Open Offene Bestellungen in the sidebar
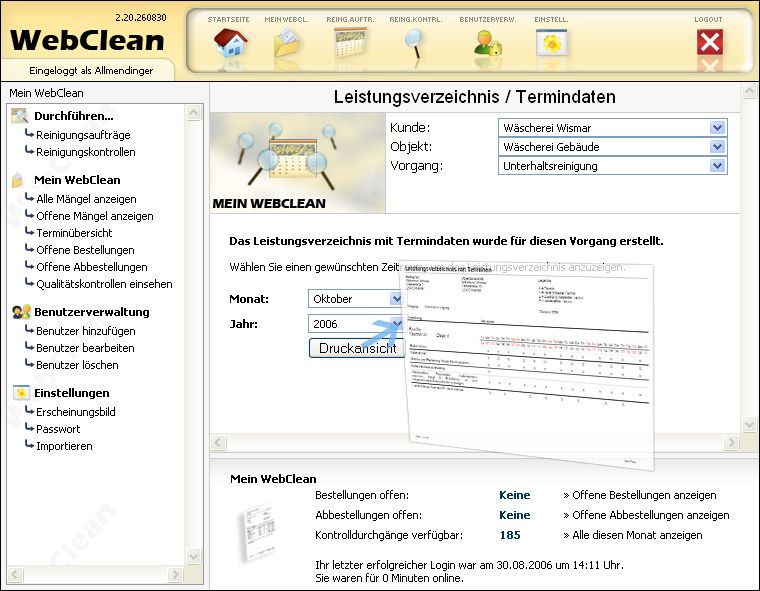 pyautogui.click(x=85, y=250)
